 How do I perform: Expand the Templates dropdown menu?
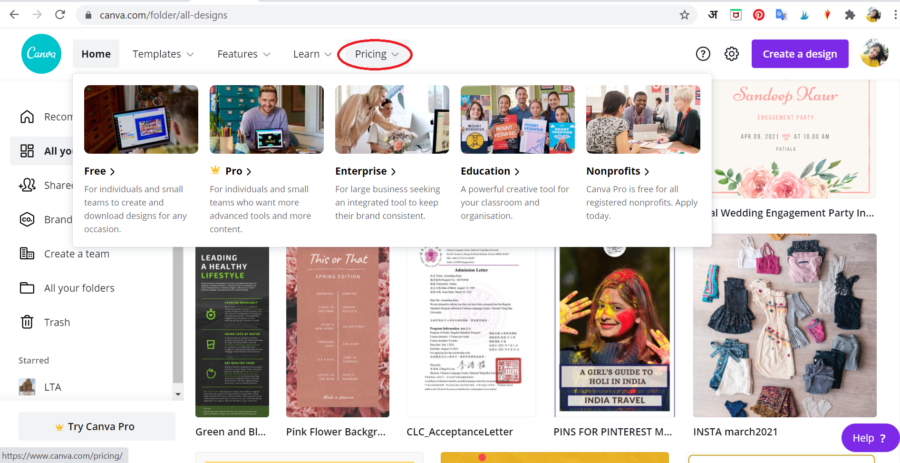pos(163,54)
